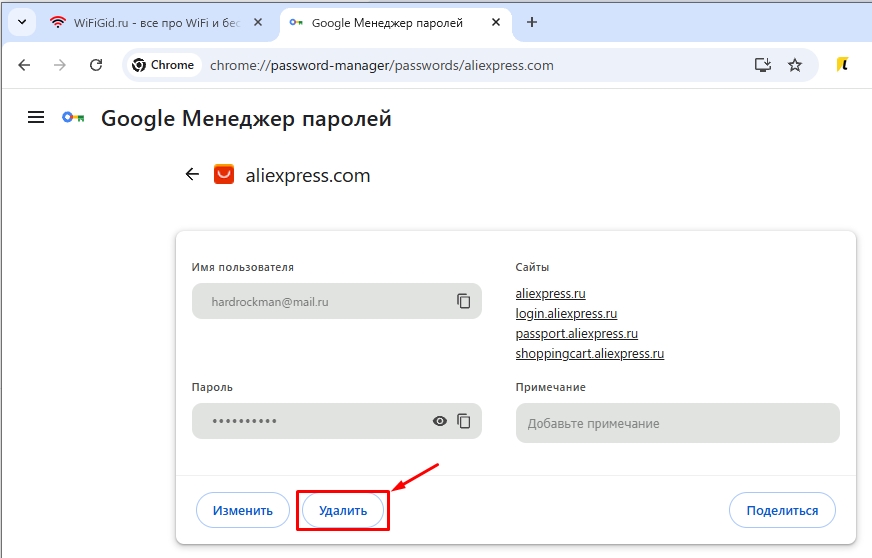Click the Имя пользователя label

coord(242,267)
